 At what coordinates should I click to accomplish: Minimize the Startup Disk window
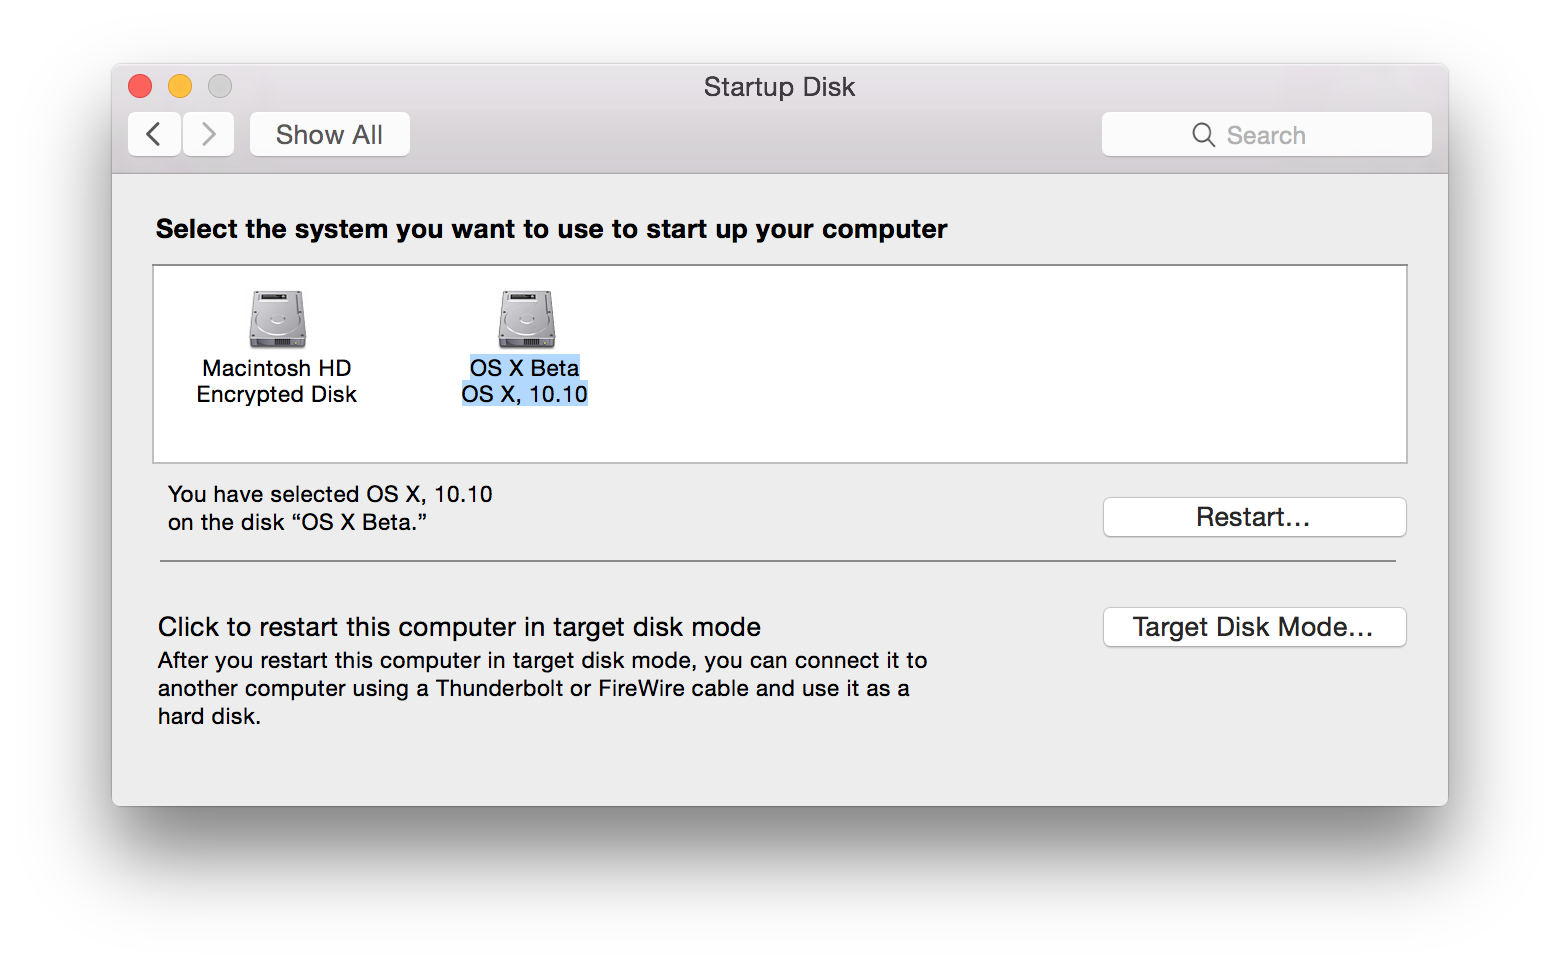(180, 86)
